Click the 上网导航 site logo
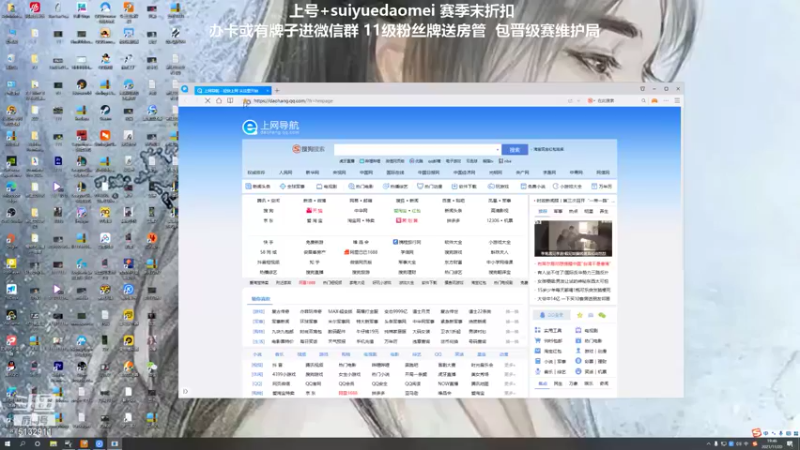Viewport: 800px width, 450px height. (270, 127)
